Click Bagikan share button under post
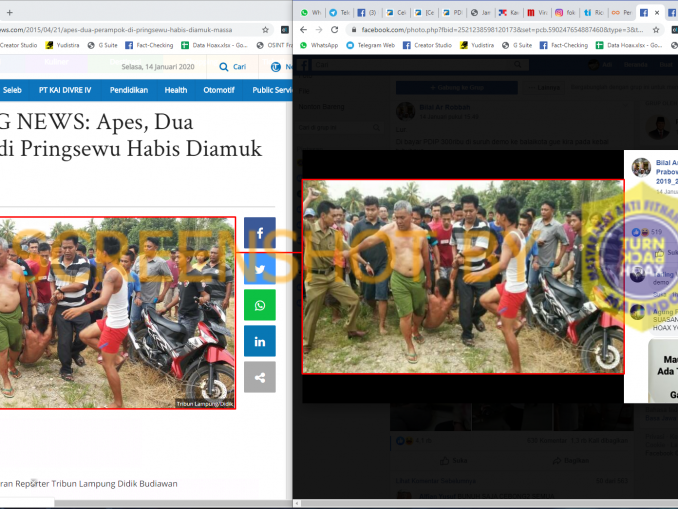Image resolution: width=678 pixels, height=509 pixels. (x=572, y=460)
